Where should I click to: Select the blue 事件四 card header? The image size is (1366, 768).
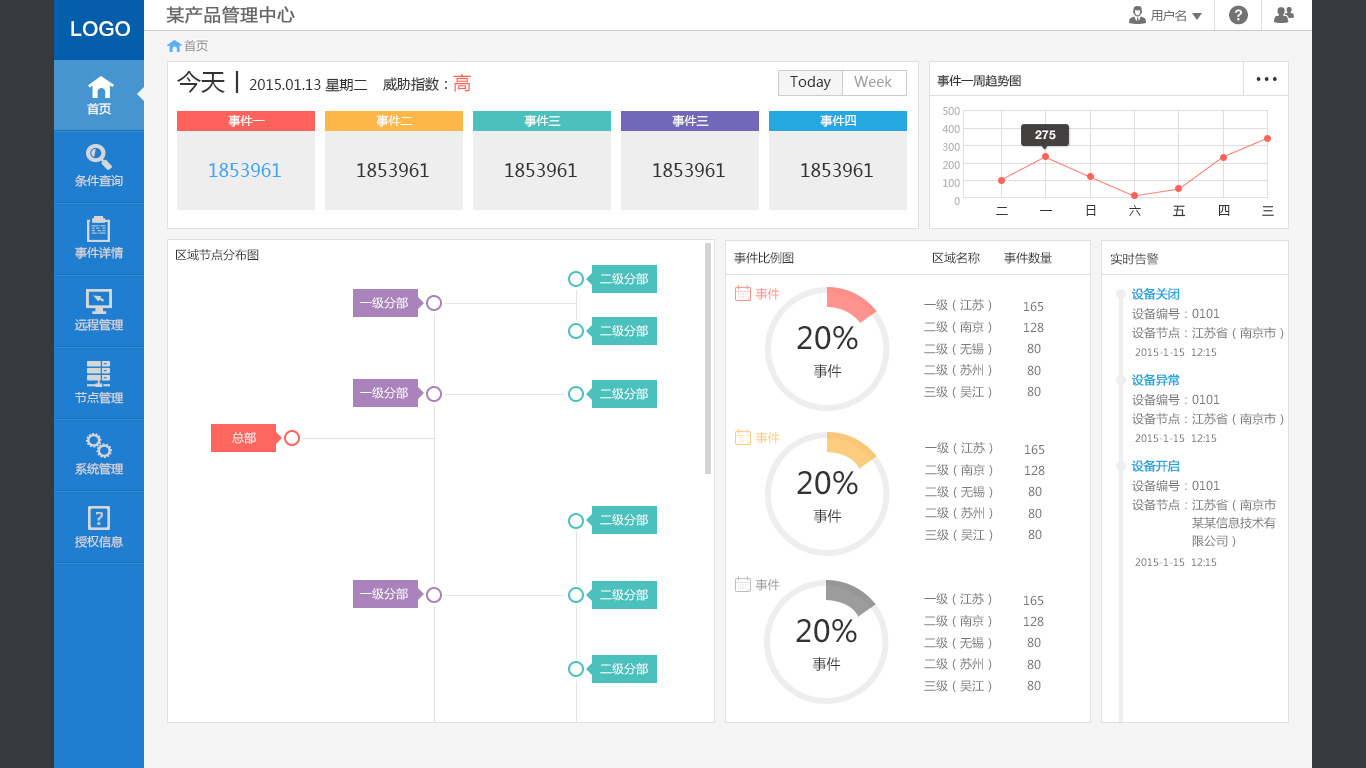coord(838,121)
